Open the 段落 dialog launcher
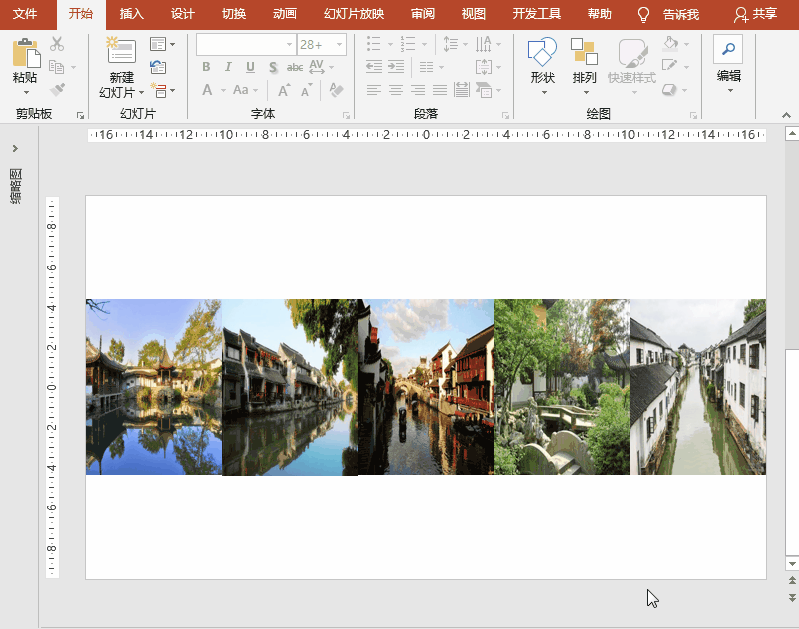This screenshot has height=629, width=799. pos(505,116)
